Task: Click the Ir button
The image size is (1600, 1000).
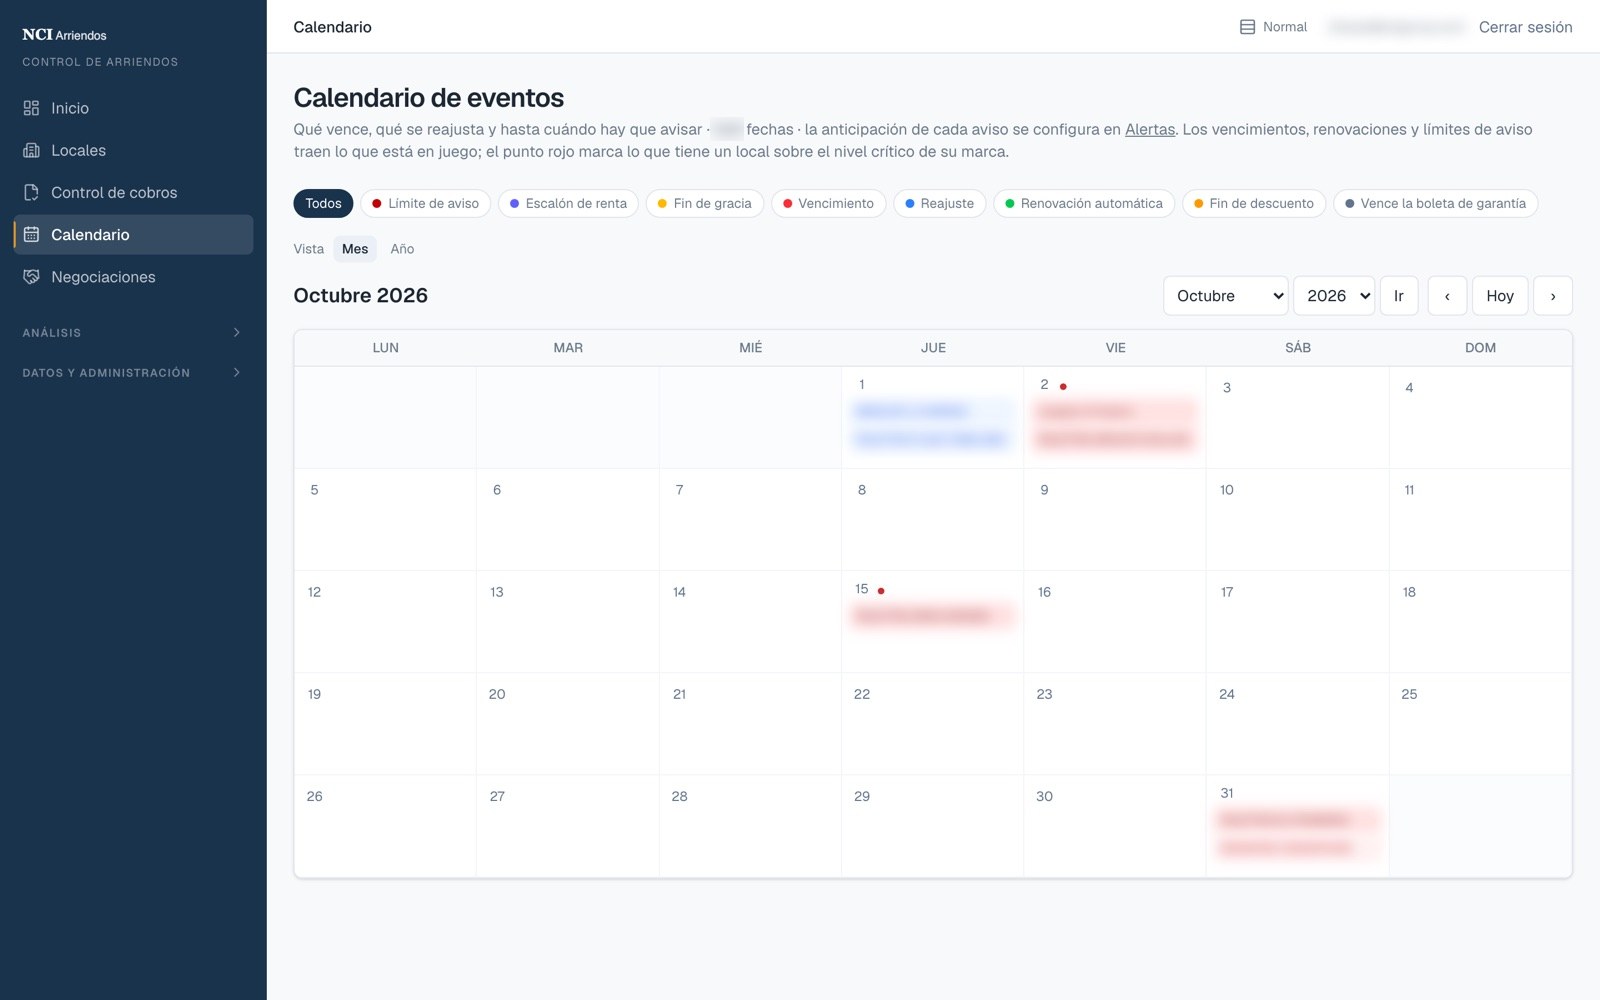Action: tap(1399, 296)
